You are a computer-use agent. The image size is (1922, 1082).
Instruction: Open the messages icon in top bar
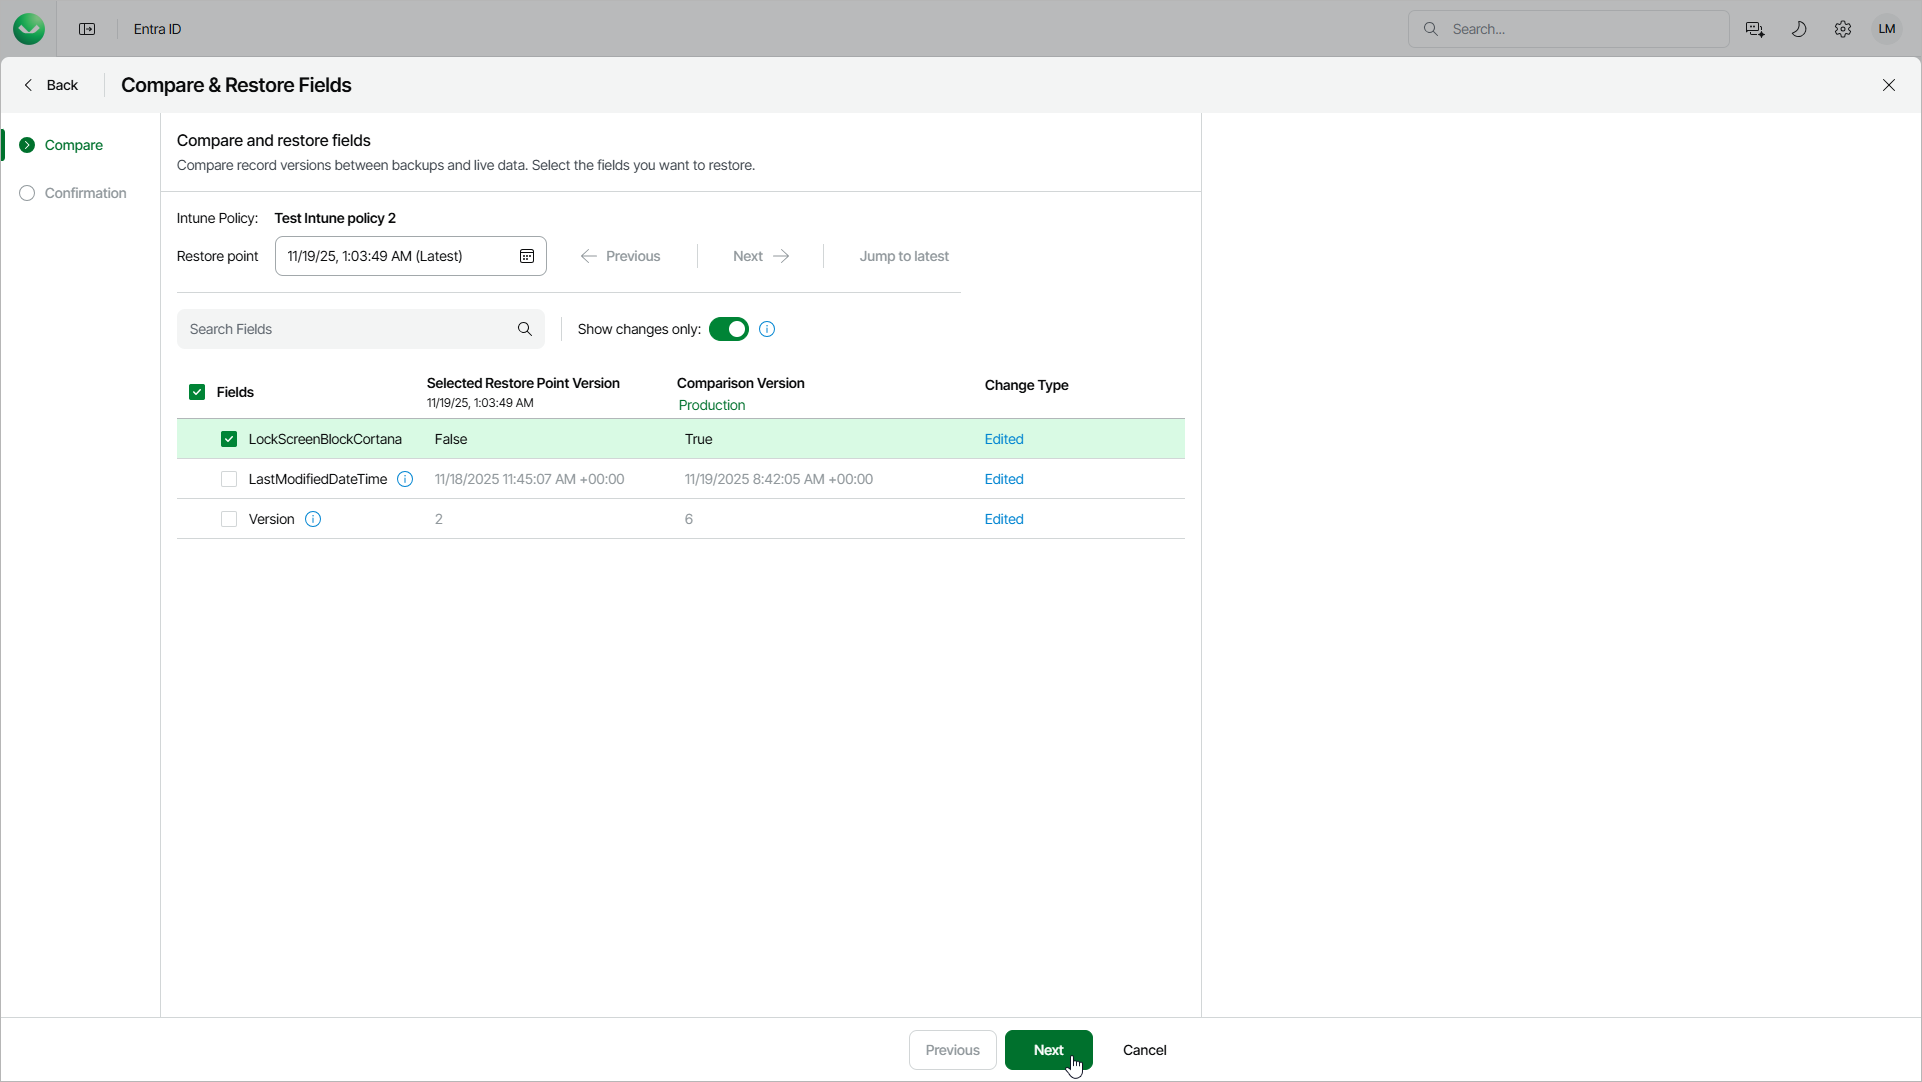(x=1754, y=29)
